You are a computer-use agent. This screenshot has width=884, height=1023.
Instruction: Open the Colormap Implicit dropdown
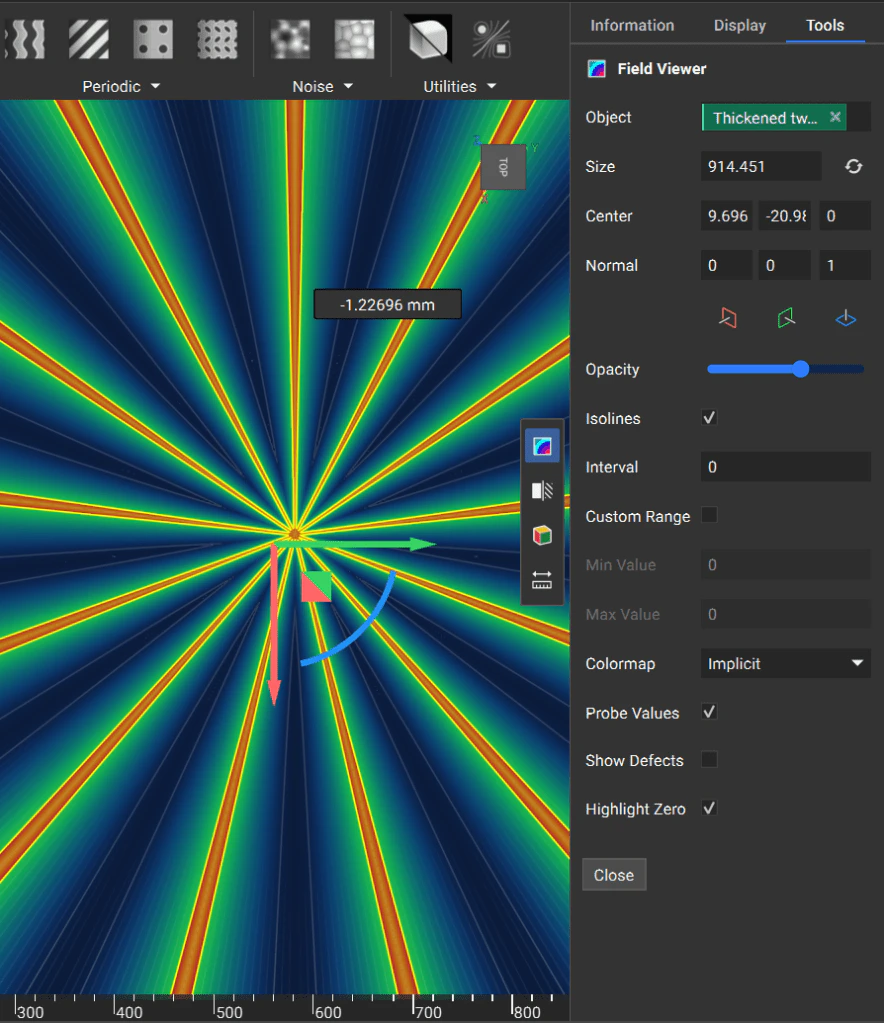pos(785,664)
